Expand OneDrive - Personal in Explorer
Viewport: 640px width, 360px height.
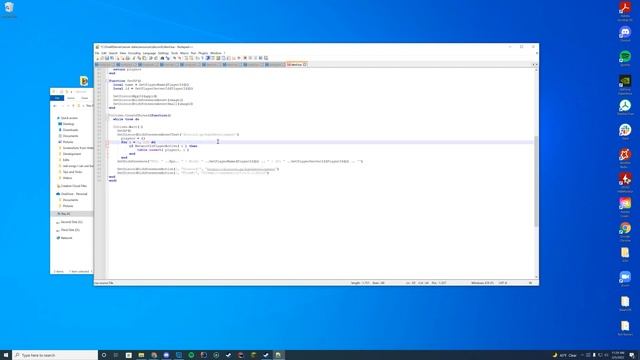click(x=74, y=194)
